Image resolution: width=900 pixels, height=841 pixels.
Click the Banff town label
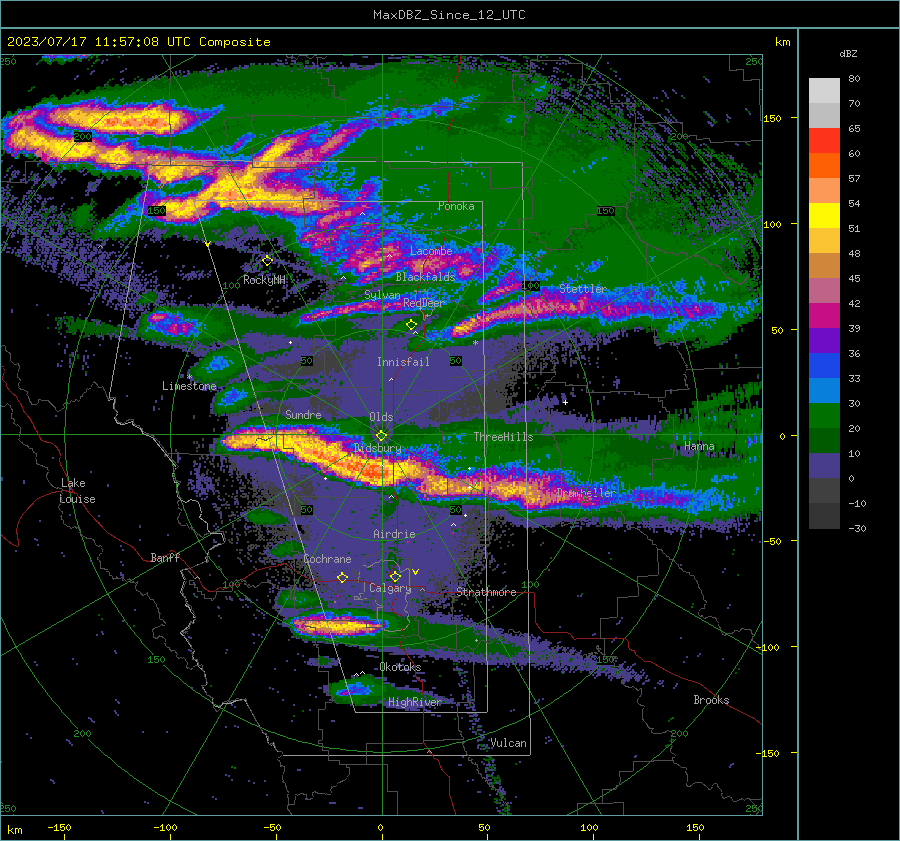click(165, 557)
